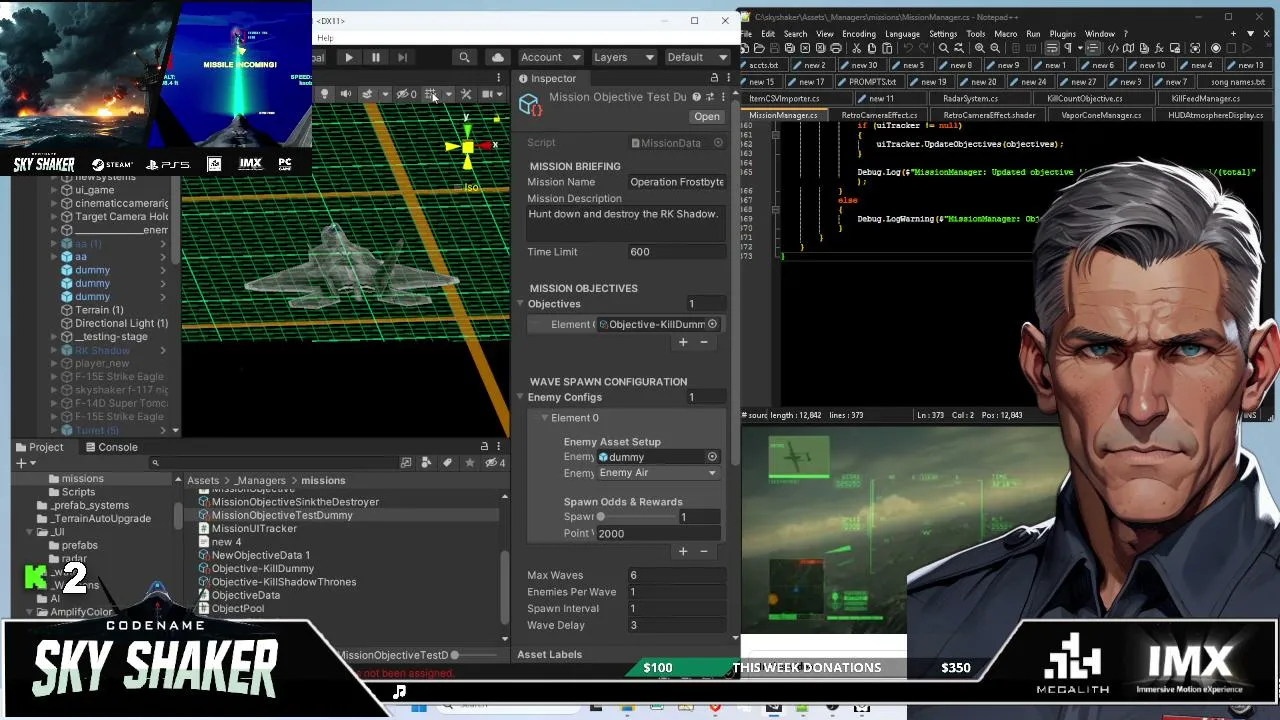Screen dimensions: 1280x720
Task: Switch to RadarSystem.cs tab in Notepad++
Action: 969,98
